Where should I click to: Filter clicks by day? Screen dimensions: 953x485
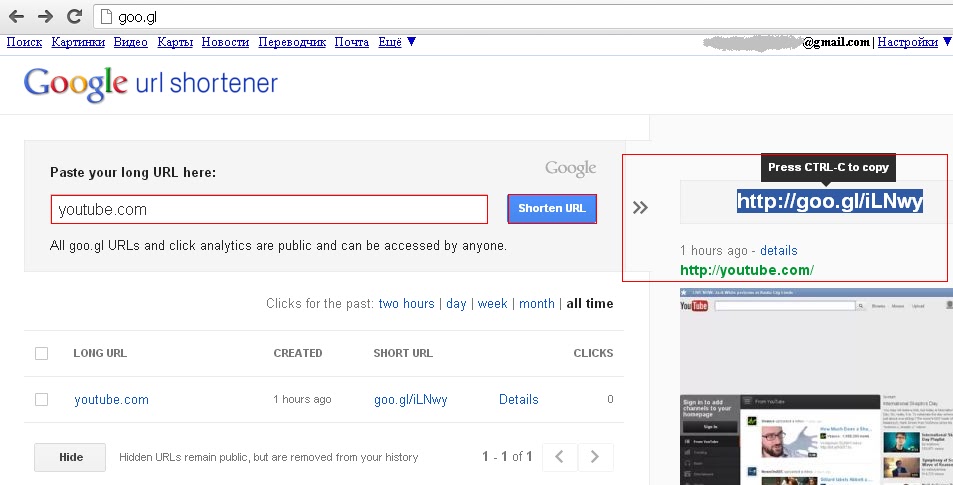456,303
